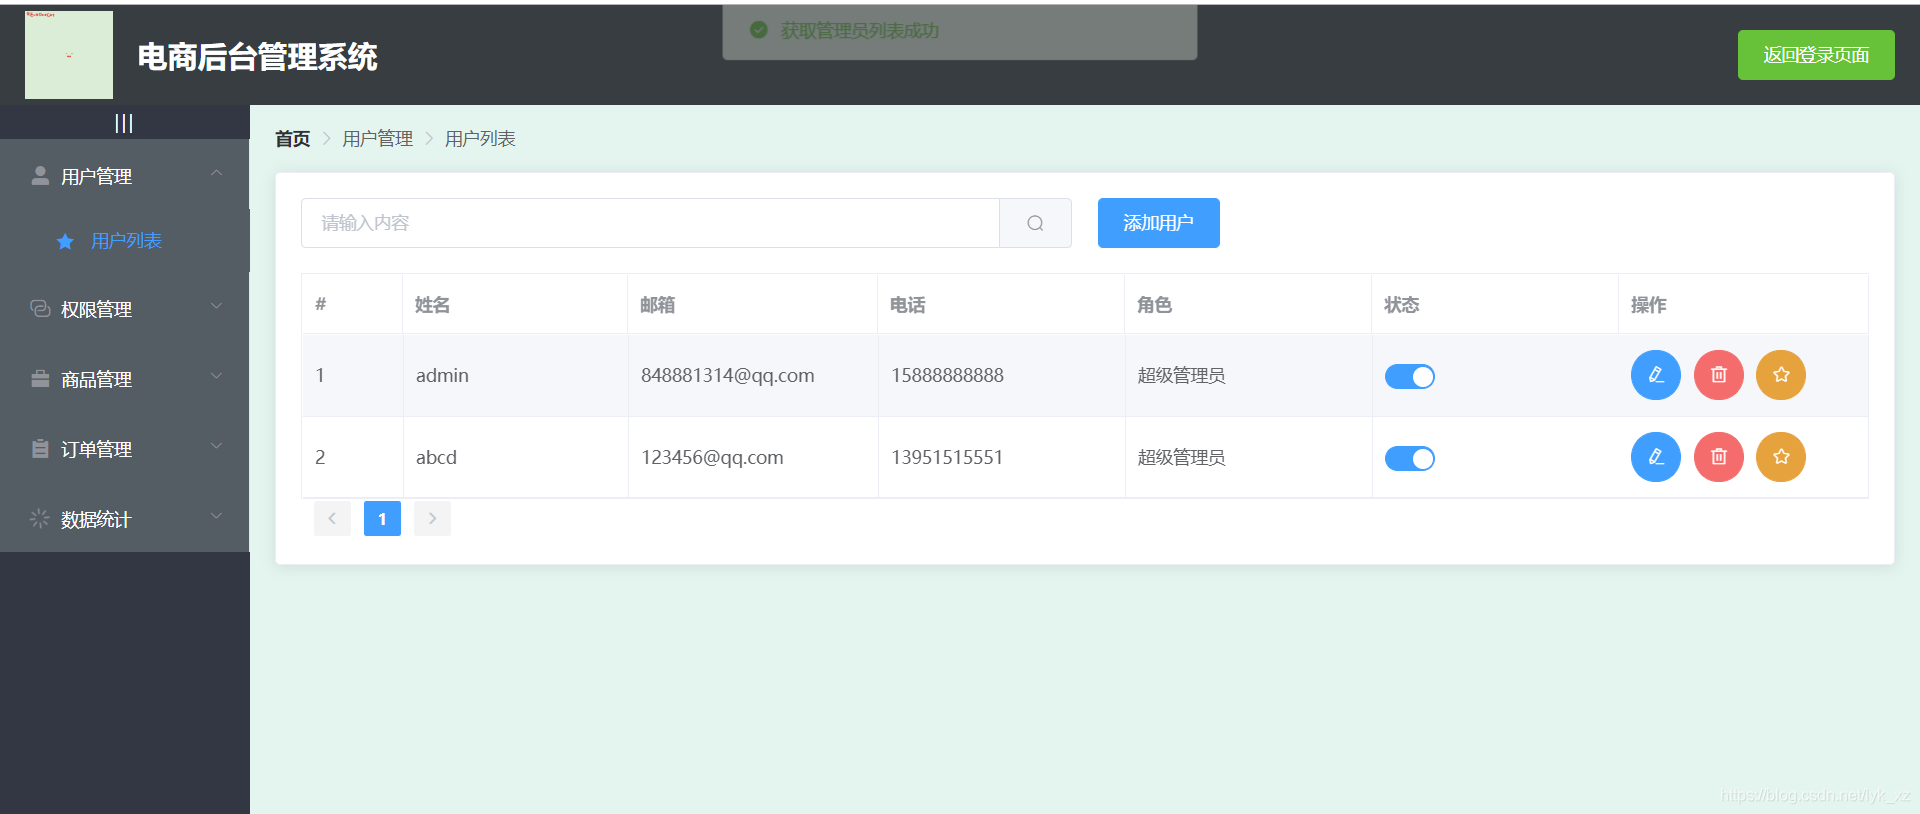Click the search magnifier icon button
Image resolution: width=1920 pixels, height=814 pixels.
click(1035, 223)
